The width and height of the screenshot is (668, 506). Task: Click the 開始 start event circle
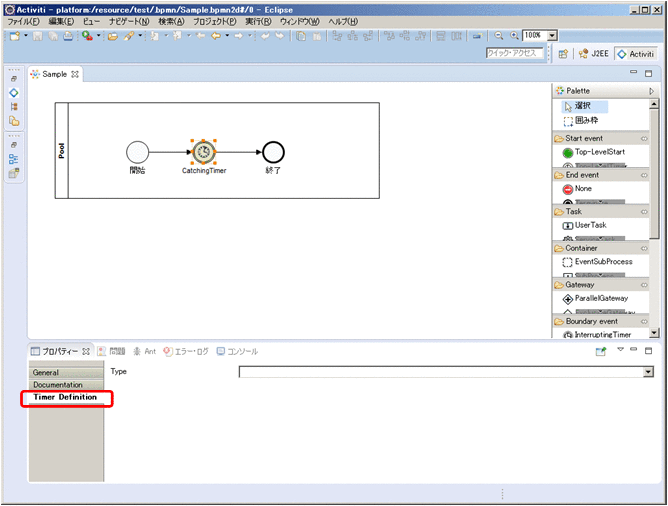coord(137,151)
